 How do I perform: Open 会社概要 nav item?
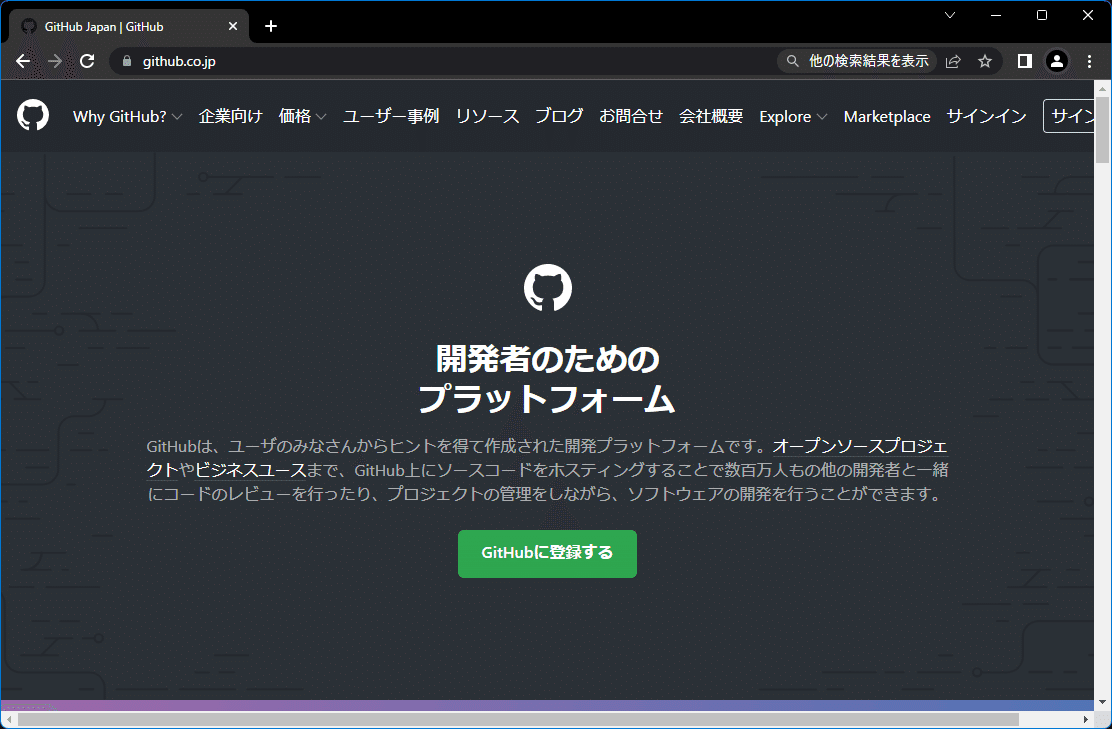tap(711, 116)
